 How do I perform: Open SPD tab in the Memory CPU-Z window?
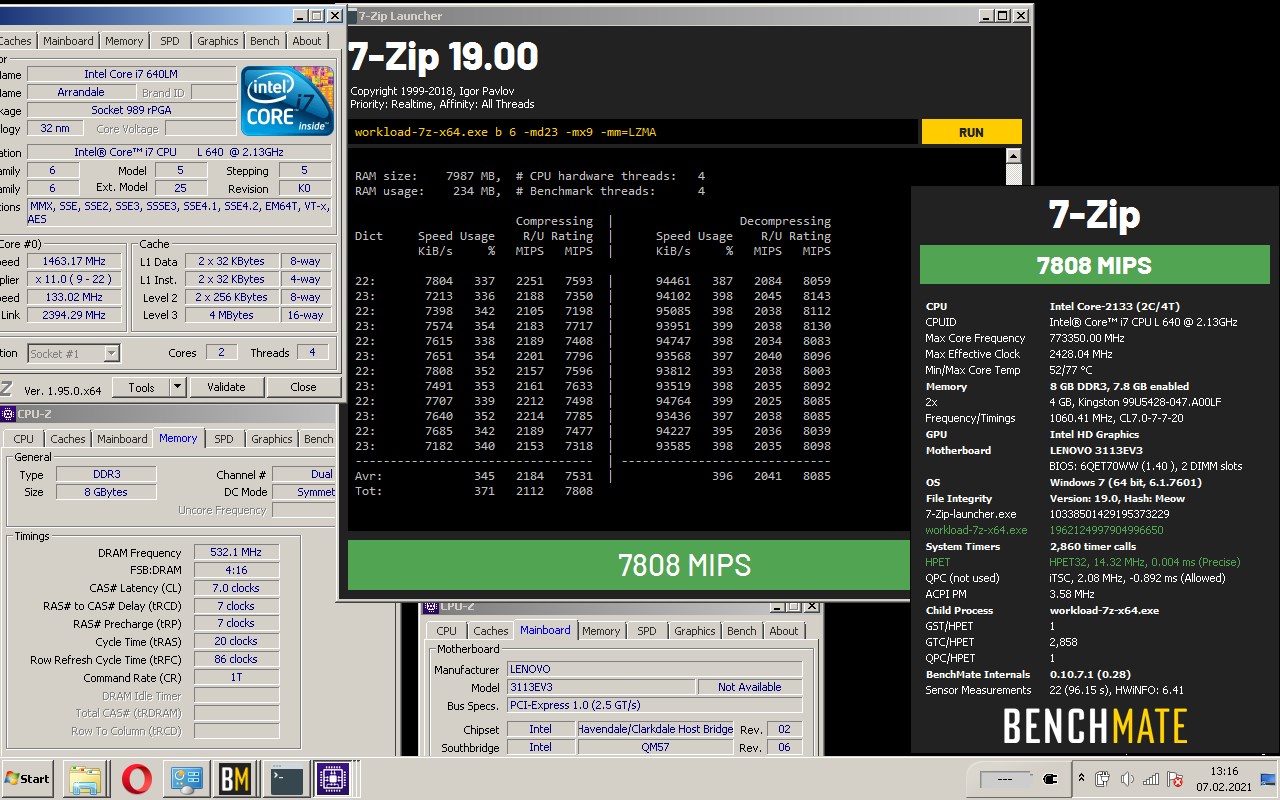[224, 439]
